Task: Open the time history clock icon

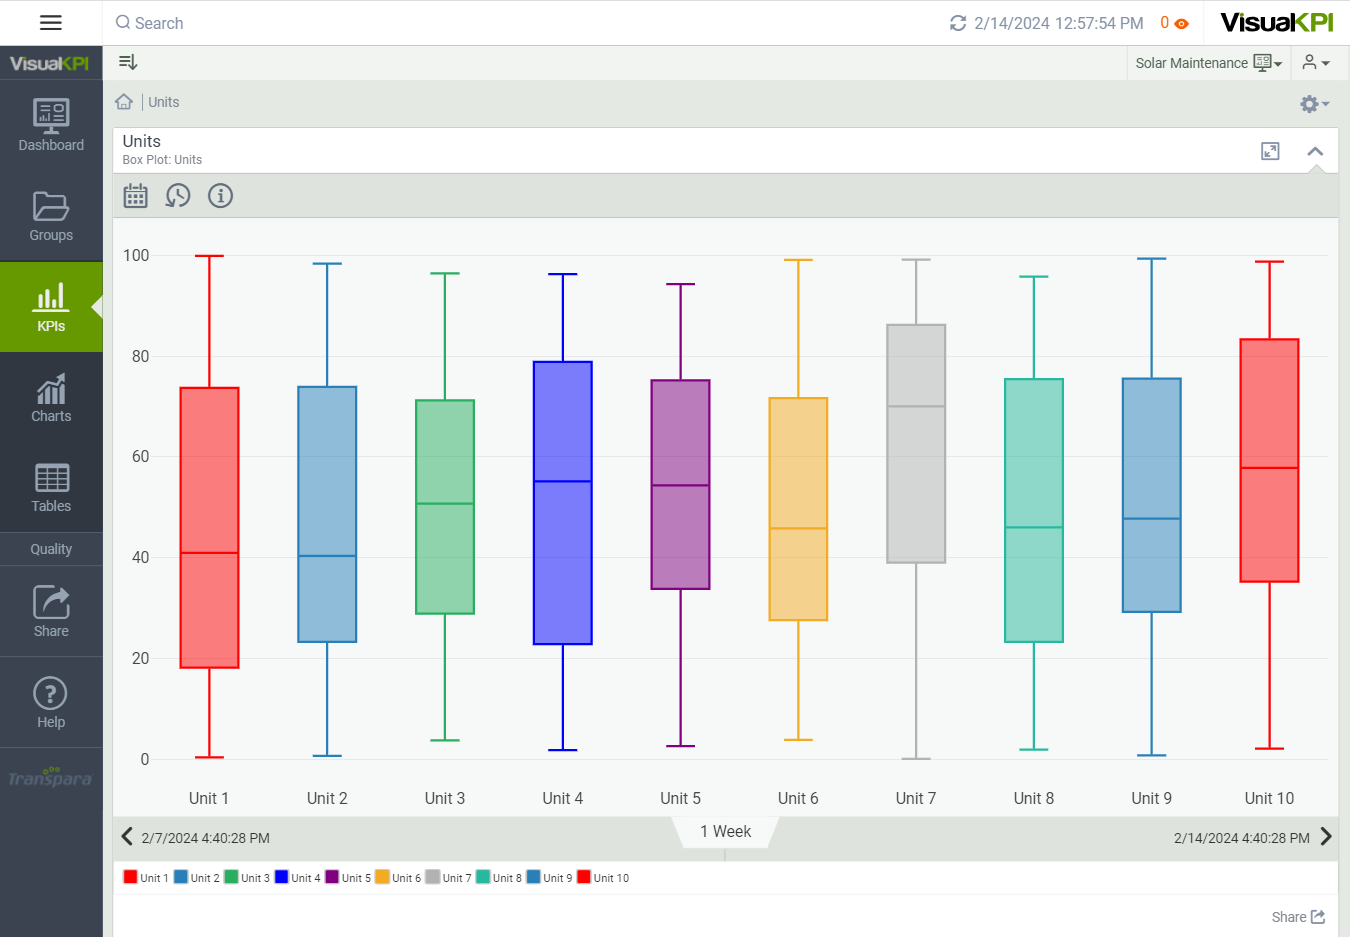Action: [178, 196]
